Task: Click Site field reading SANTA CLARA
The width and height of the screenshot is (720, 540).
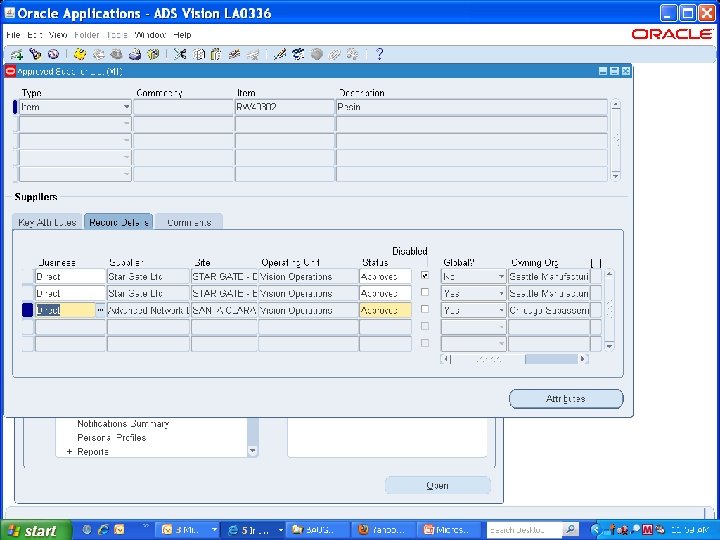Action: coord(224,310)
